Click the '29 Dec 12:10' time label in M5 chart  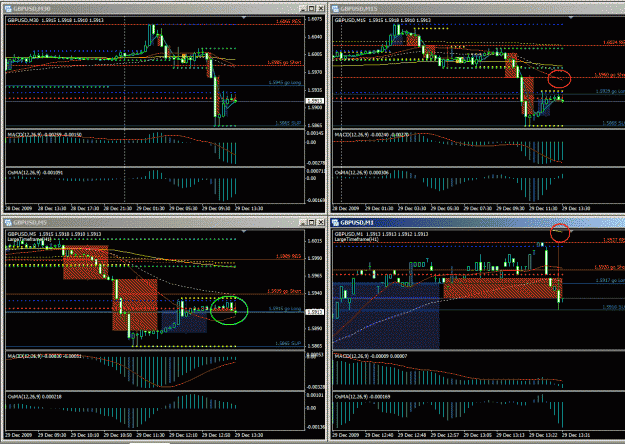tap(183, 434)
